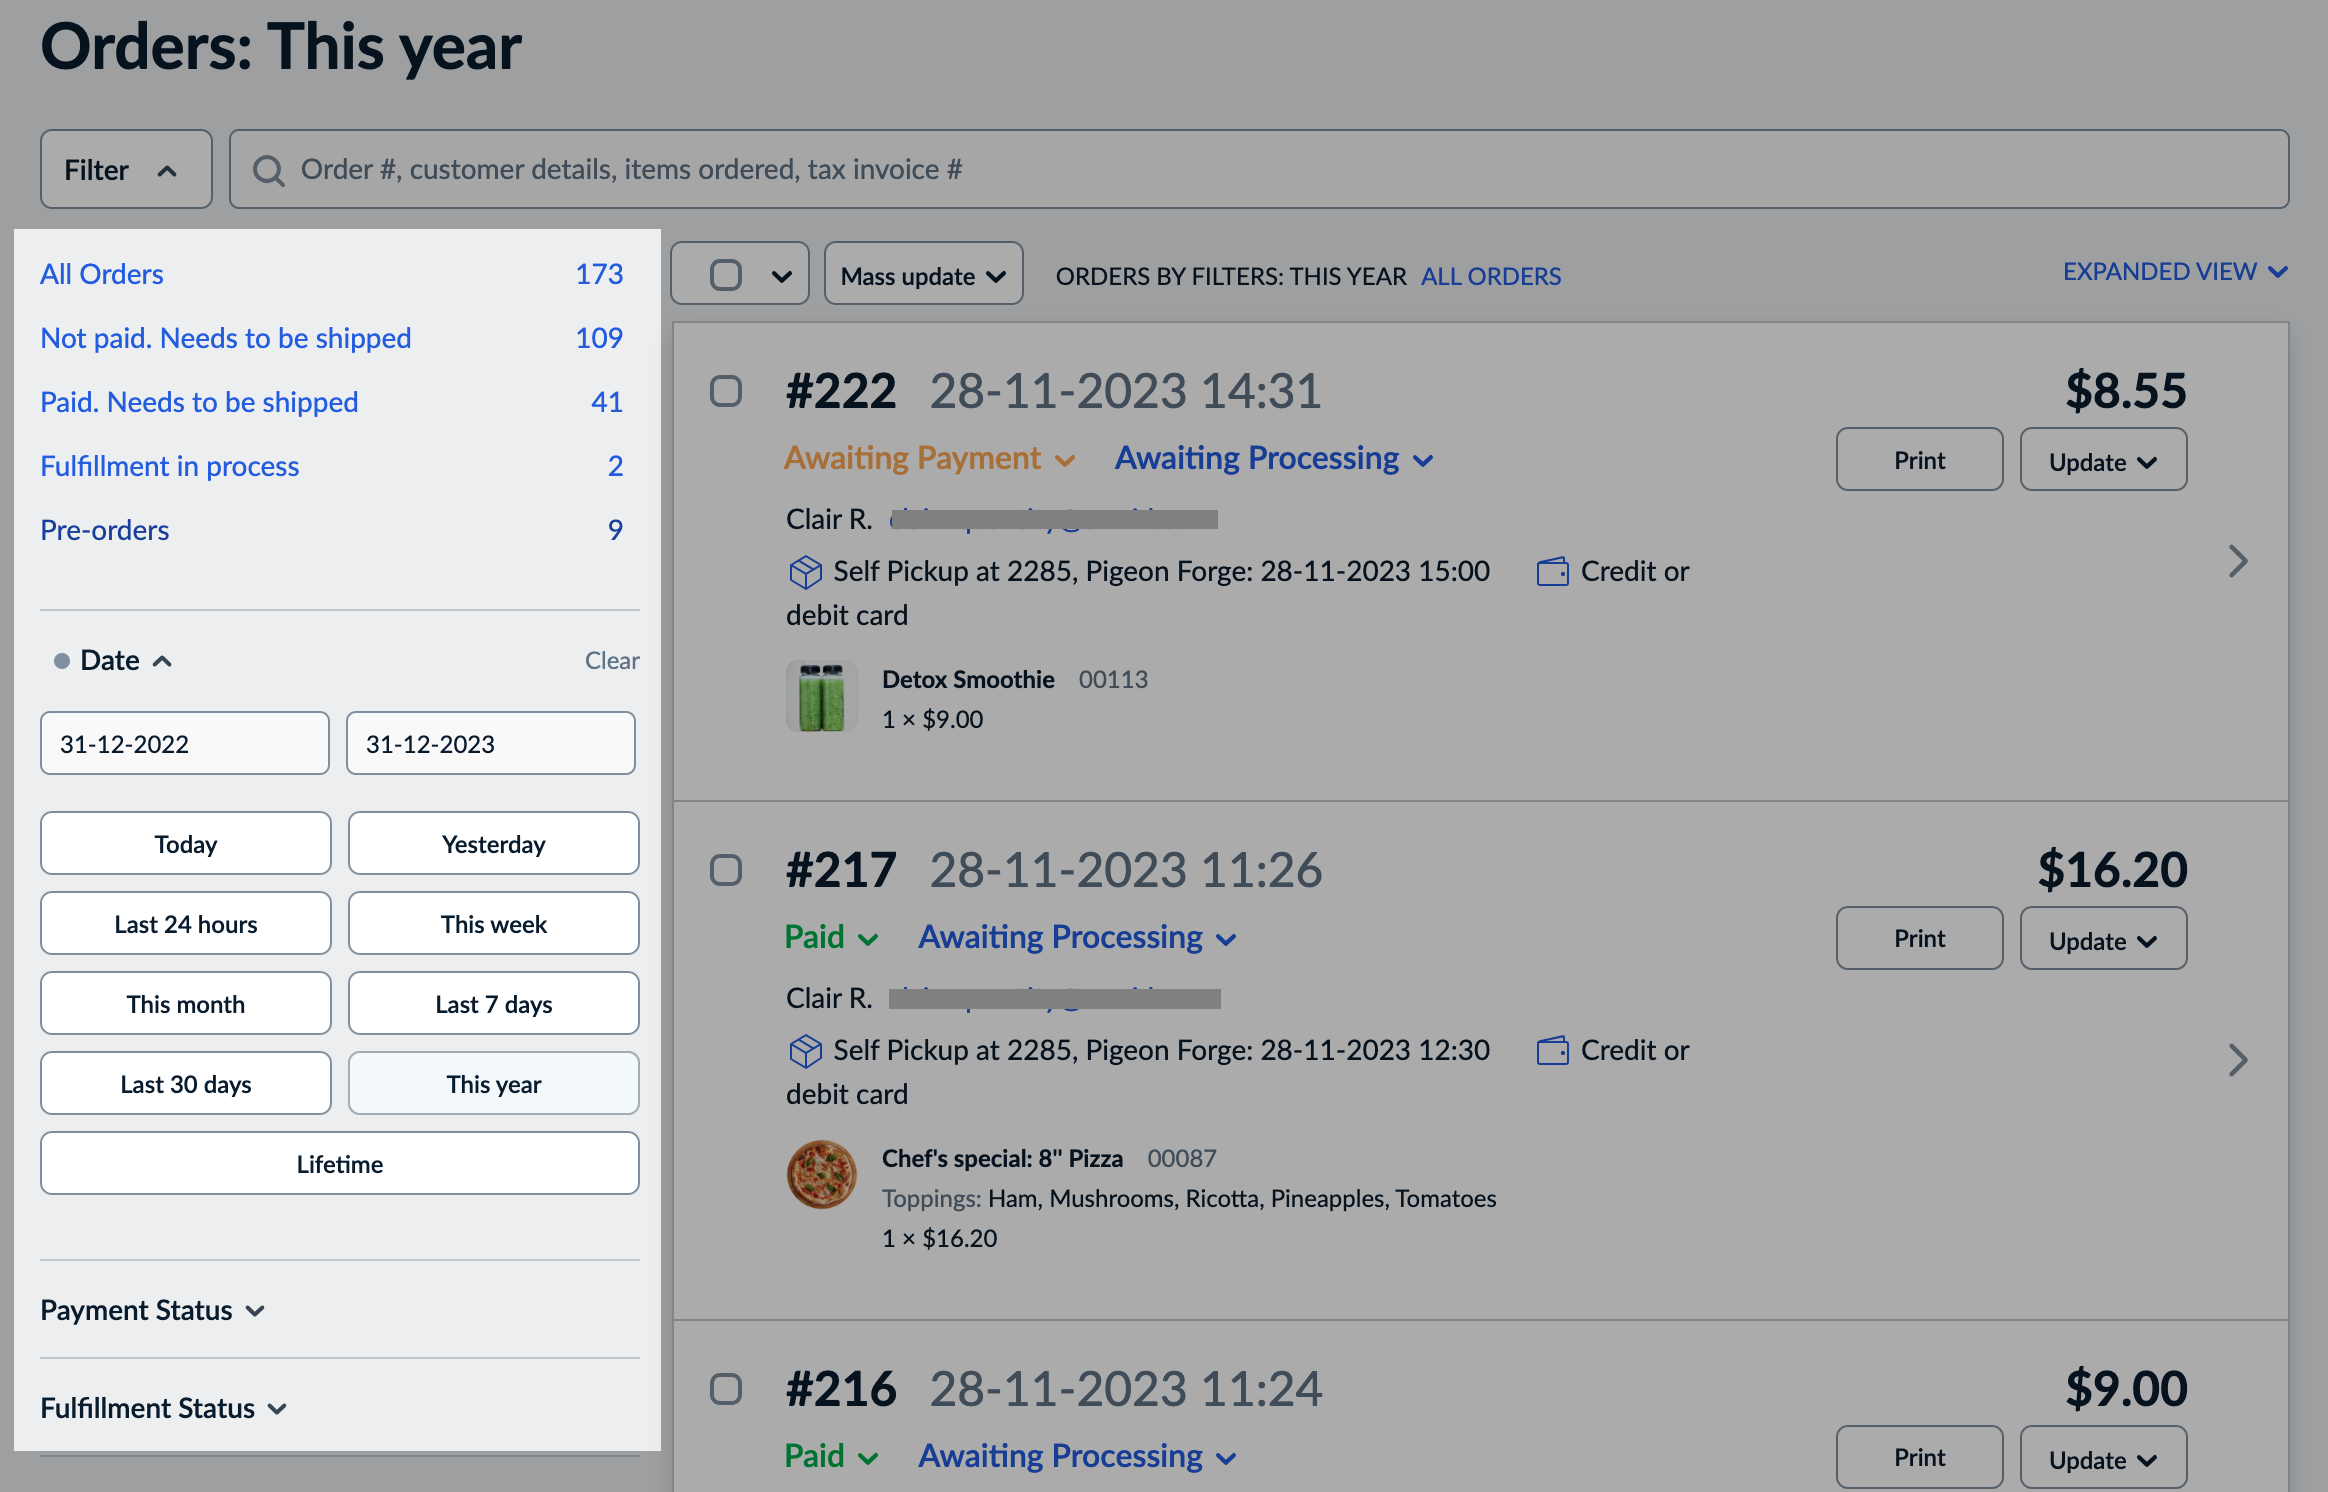Viewport: 2328px width, 1492px height.
Task: Open order #217 details via right chevron
Action: click(x=2238, y=1060)
